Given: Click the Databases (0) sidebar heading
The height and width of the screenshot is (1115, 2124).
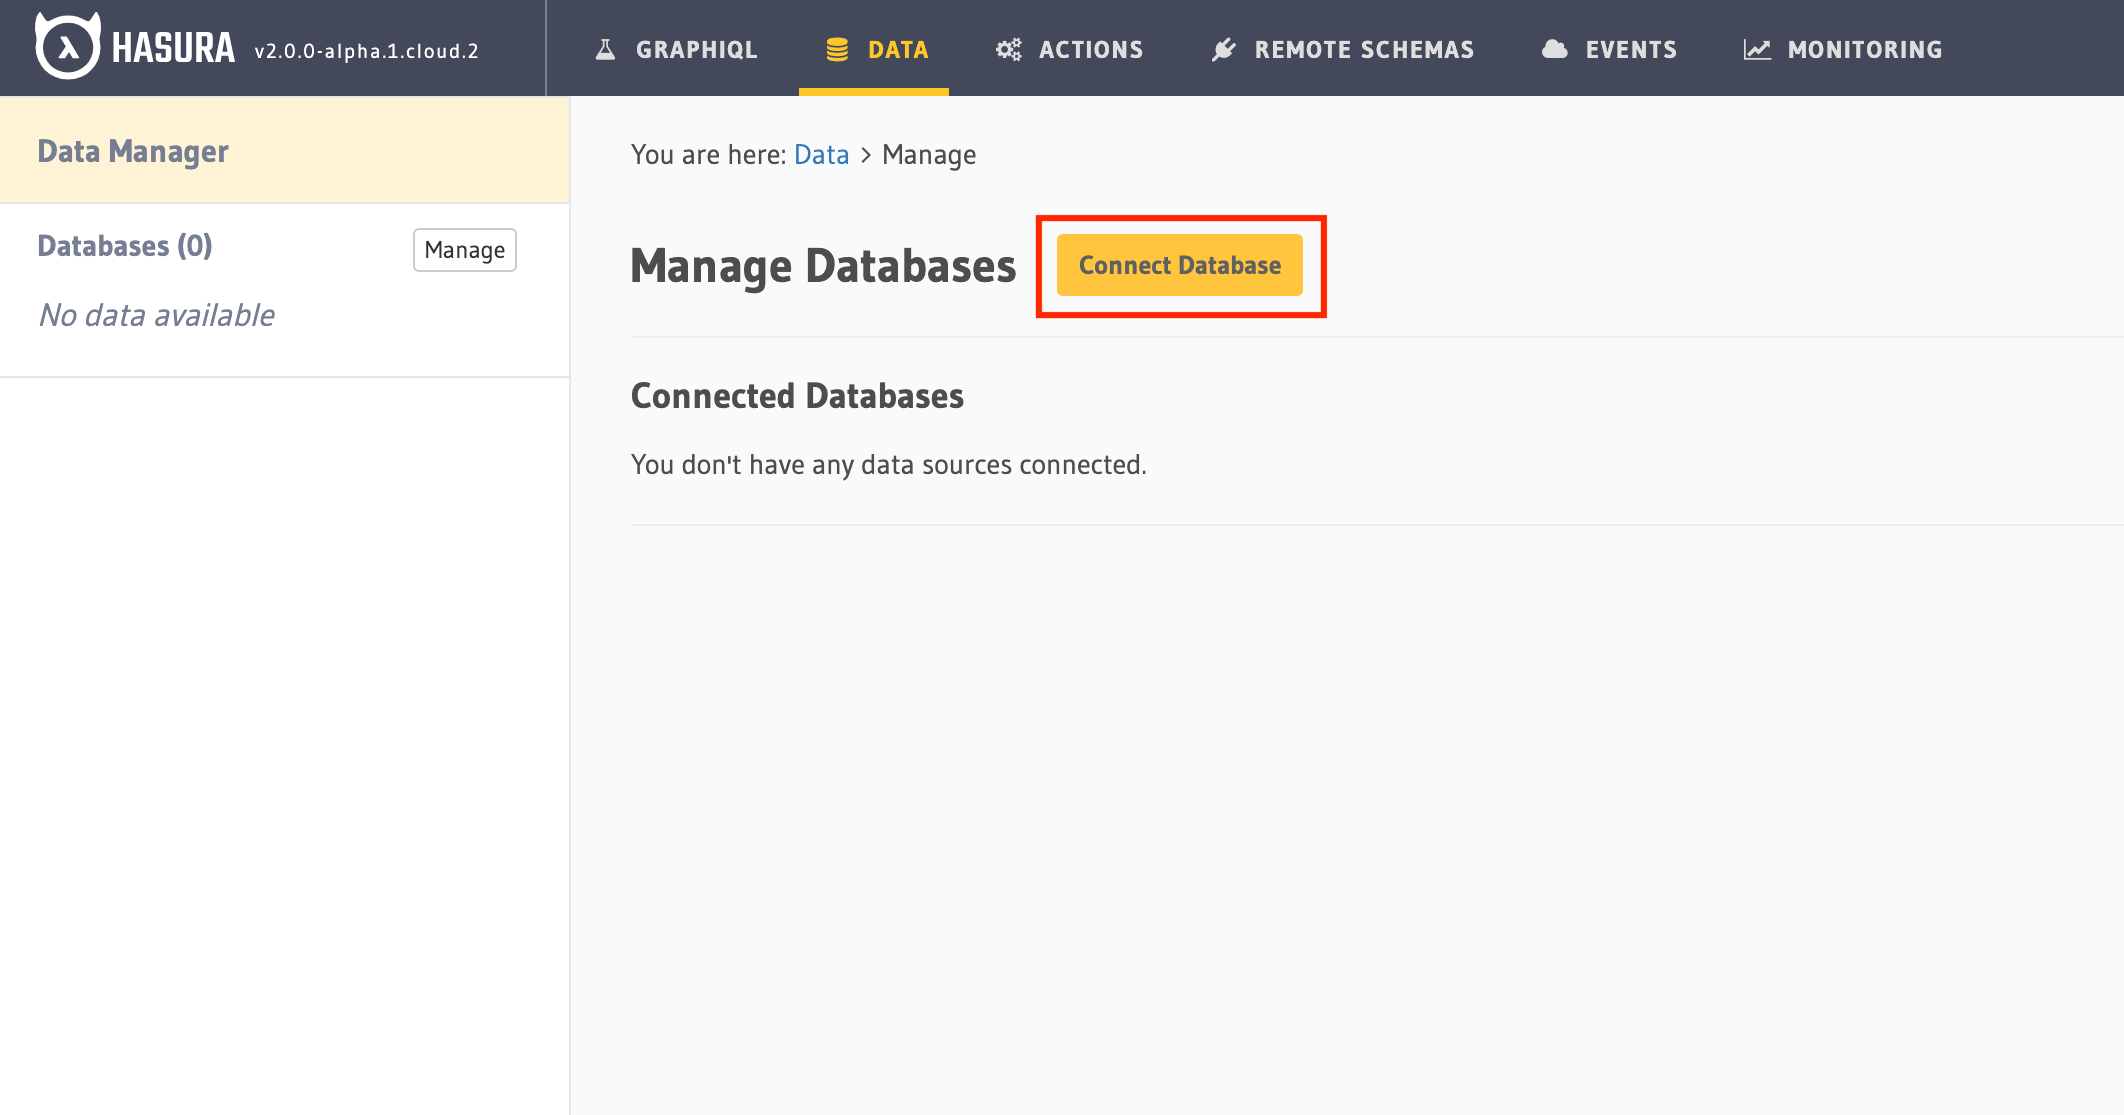Looking at the screenshot, I should point(125,246).
